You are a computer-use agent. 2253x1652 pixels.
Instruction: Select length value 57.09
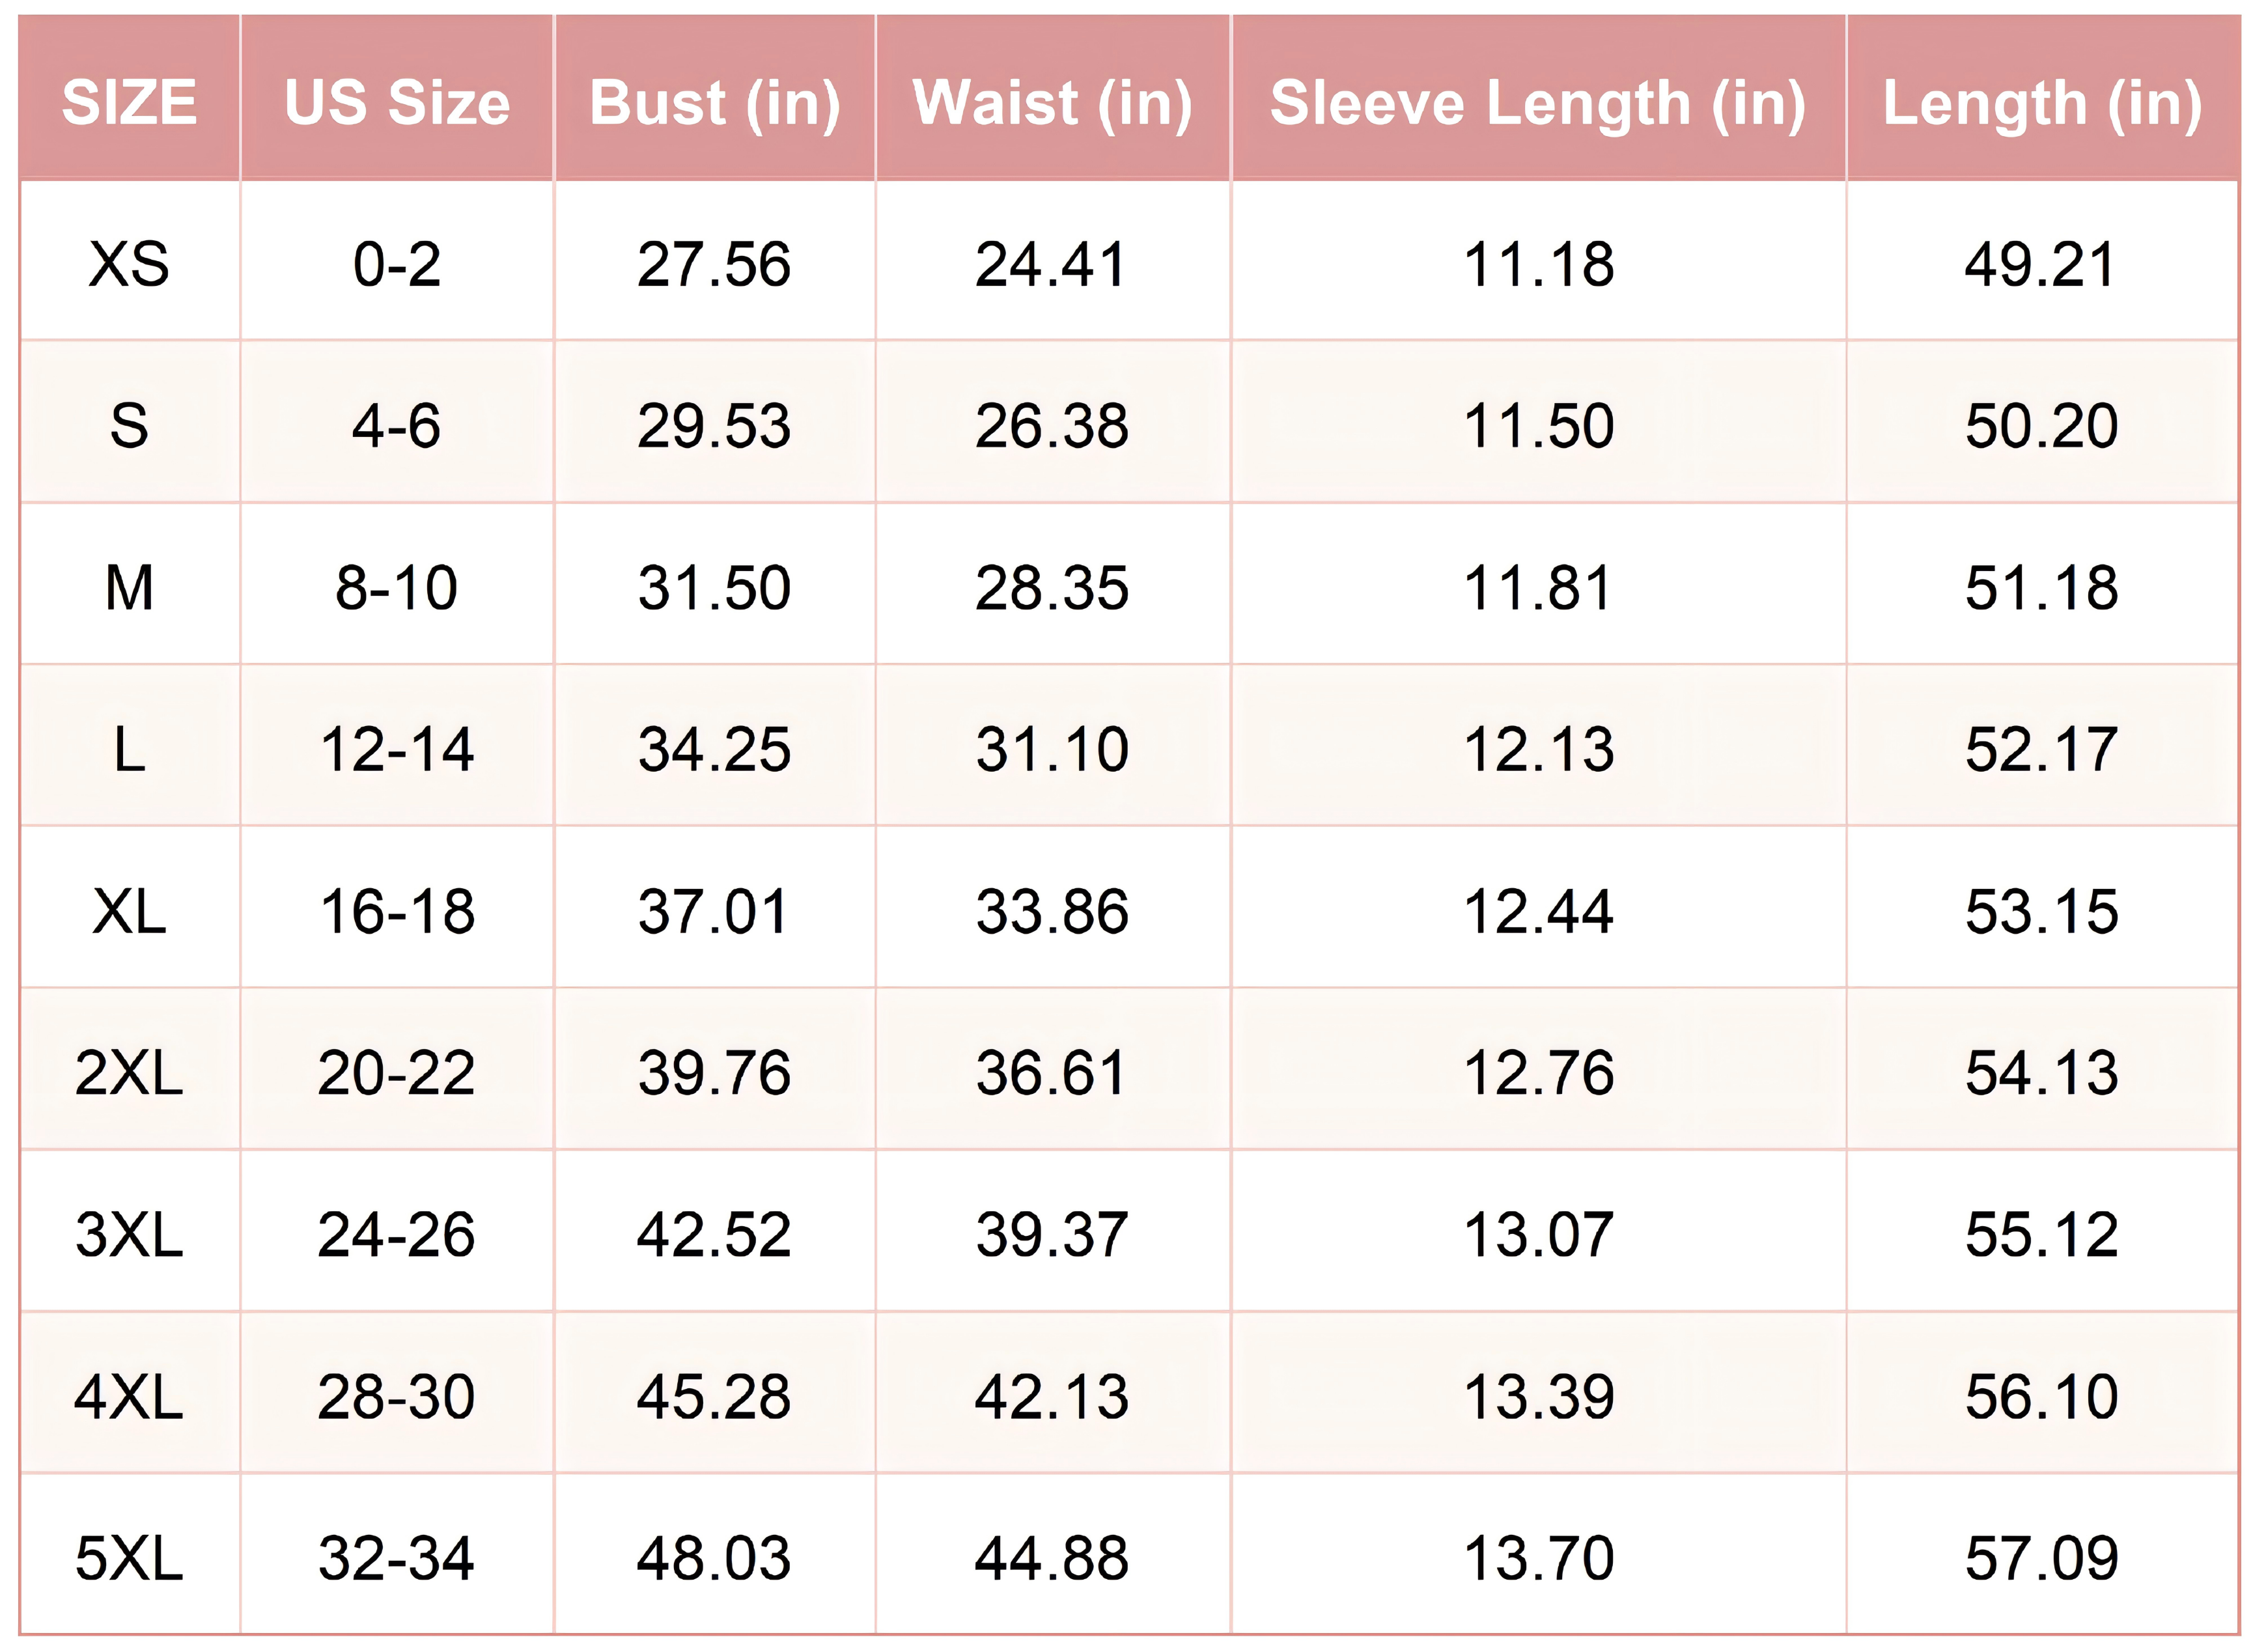pos(2042,1558)
